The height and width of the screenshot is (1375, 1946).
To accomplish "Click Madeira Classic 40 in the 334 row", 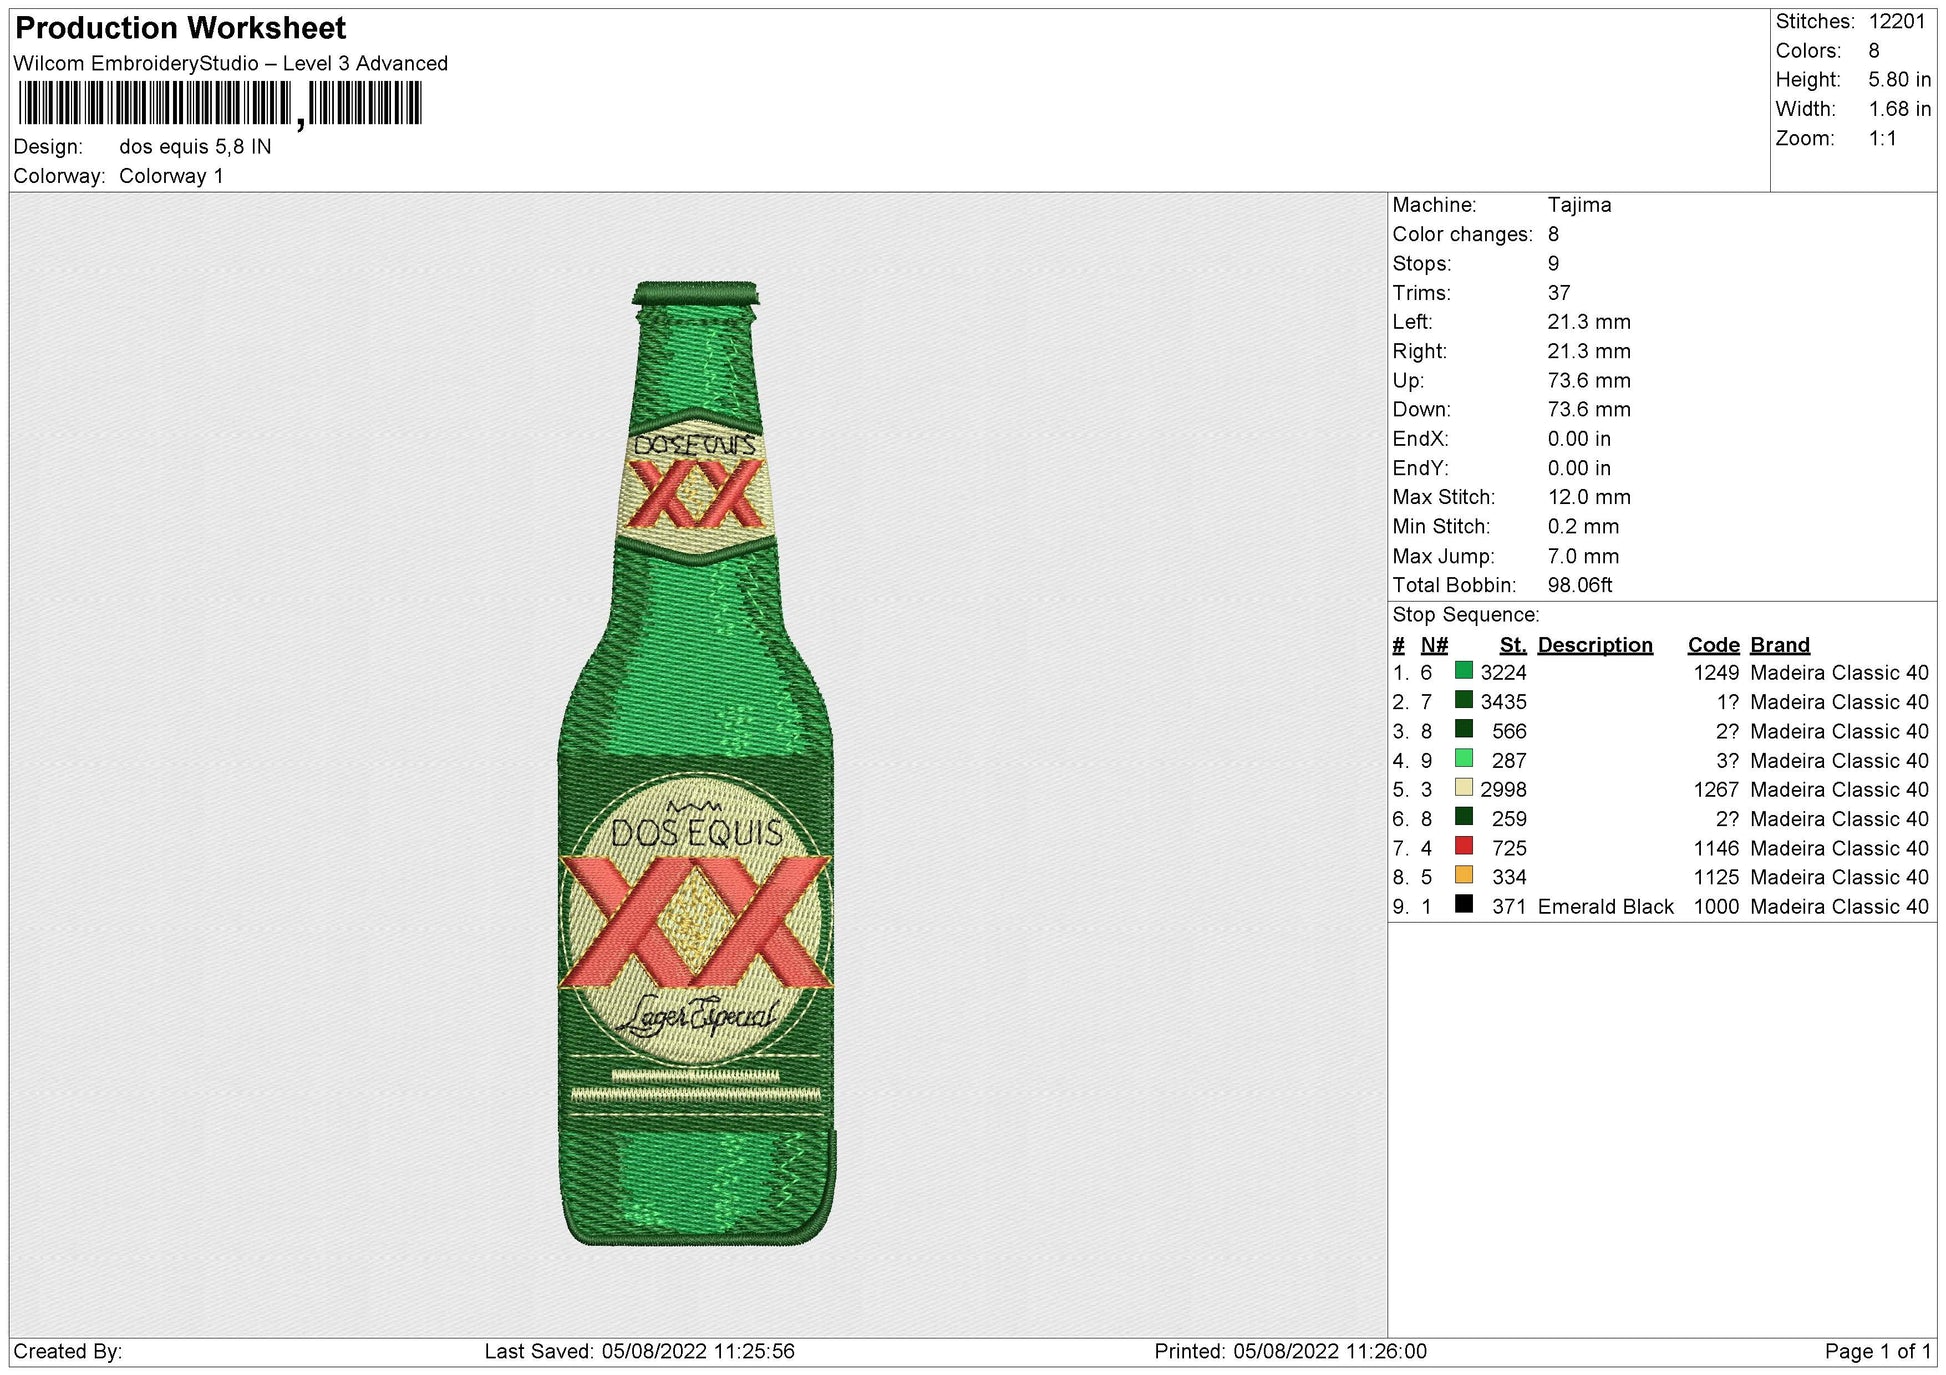I will pos(1840,877).
